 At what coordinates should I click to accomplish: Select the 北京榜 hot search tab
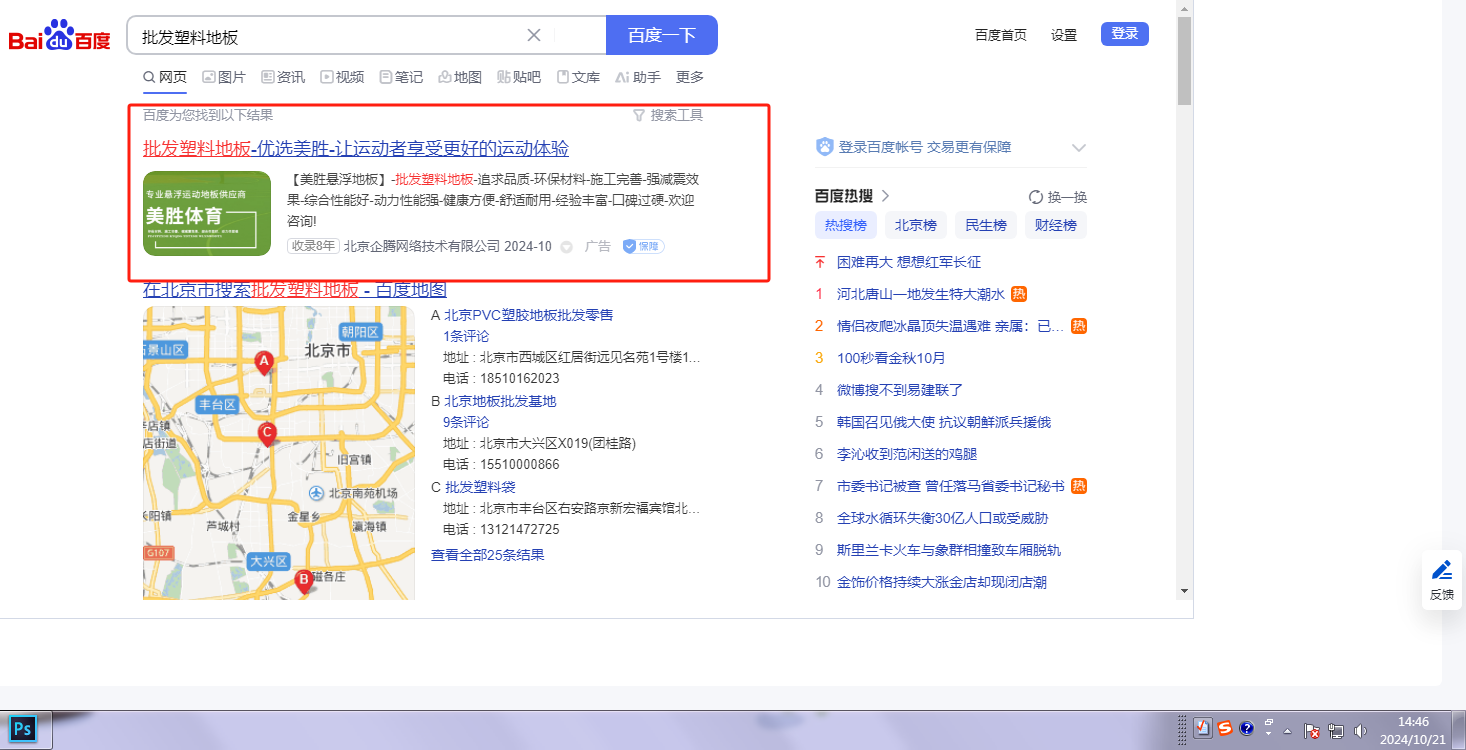915,225
